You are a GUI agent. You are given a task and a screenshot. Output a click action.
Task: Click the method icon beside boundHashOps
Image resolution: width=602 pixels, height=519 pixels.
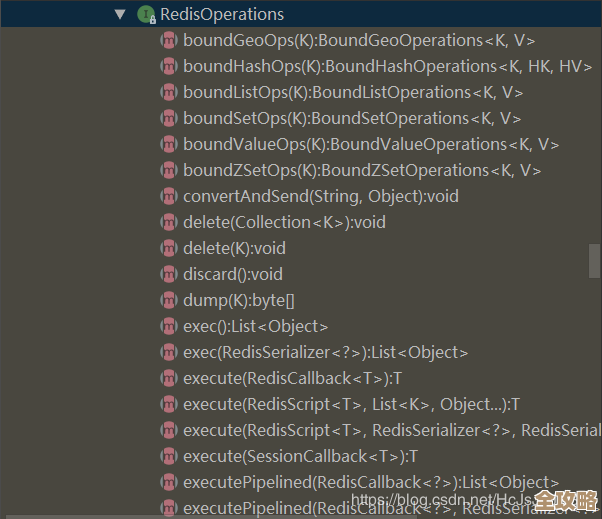coord(169,67)
